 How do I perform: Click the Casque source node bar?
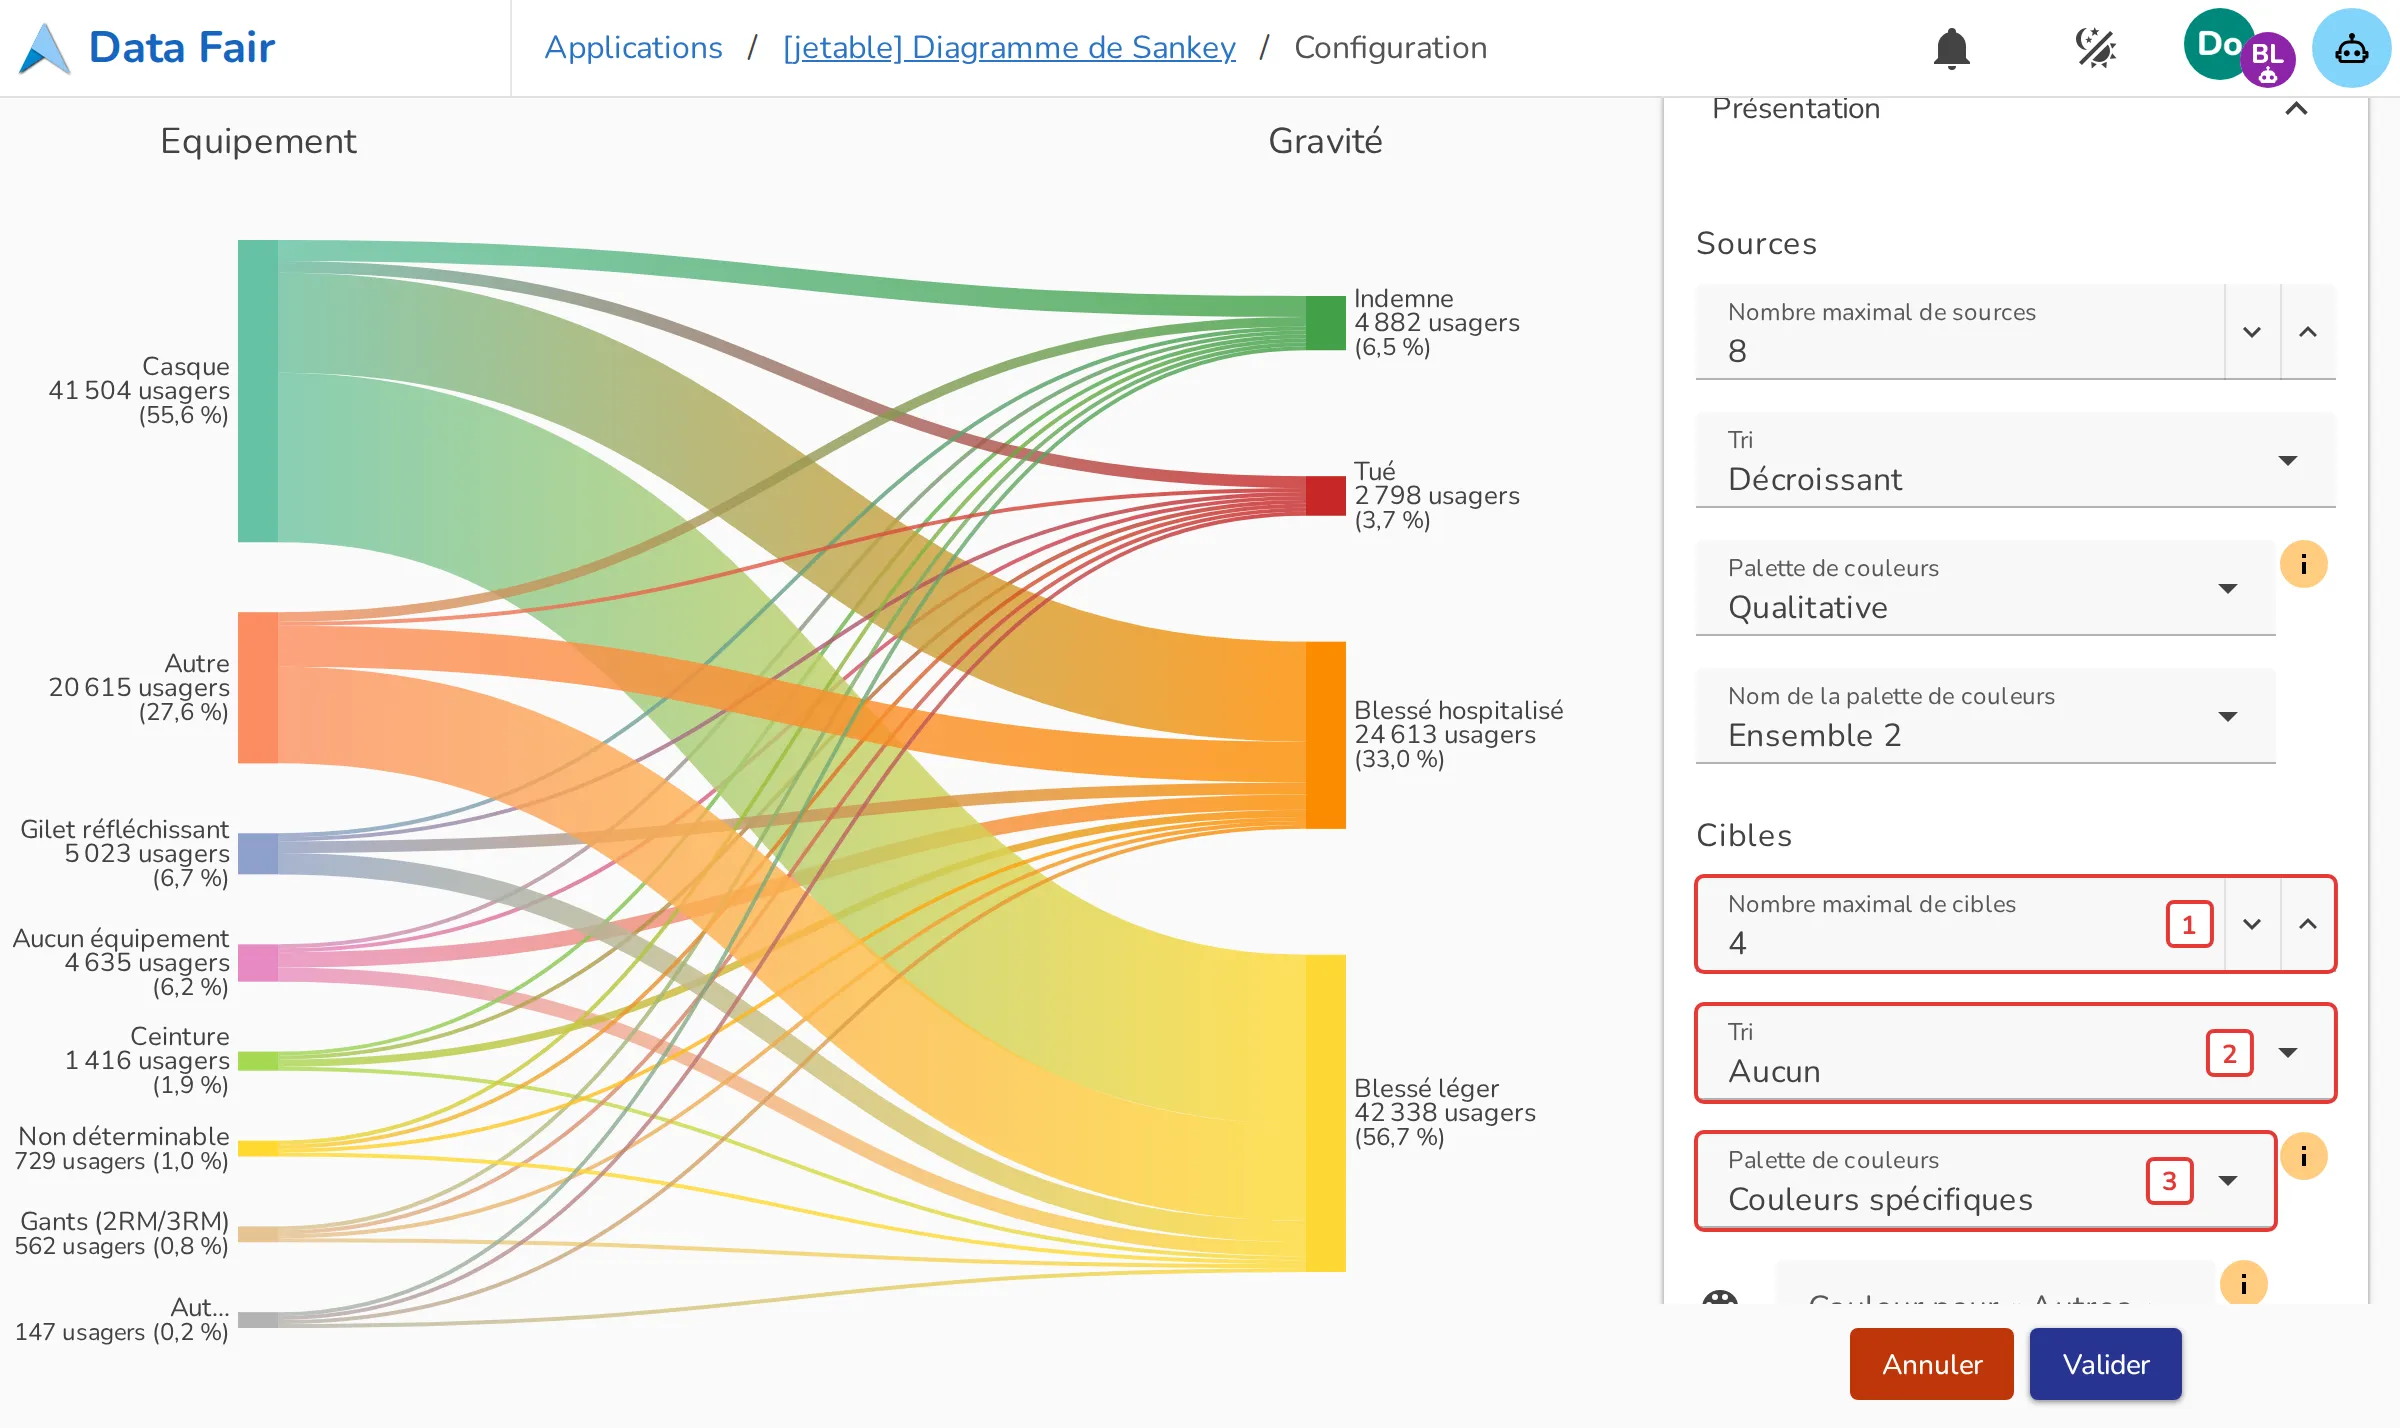258,391
